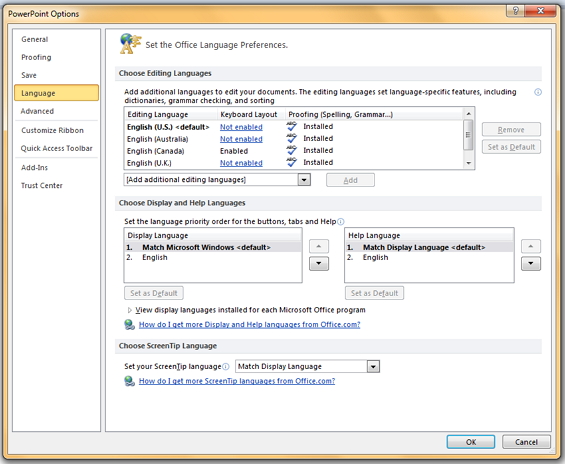Open the ScreenTip language Match Display Language dropdown
565x464 pixels.
[373, 367]
